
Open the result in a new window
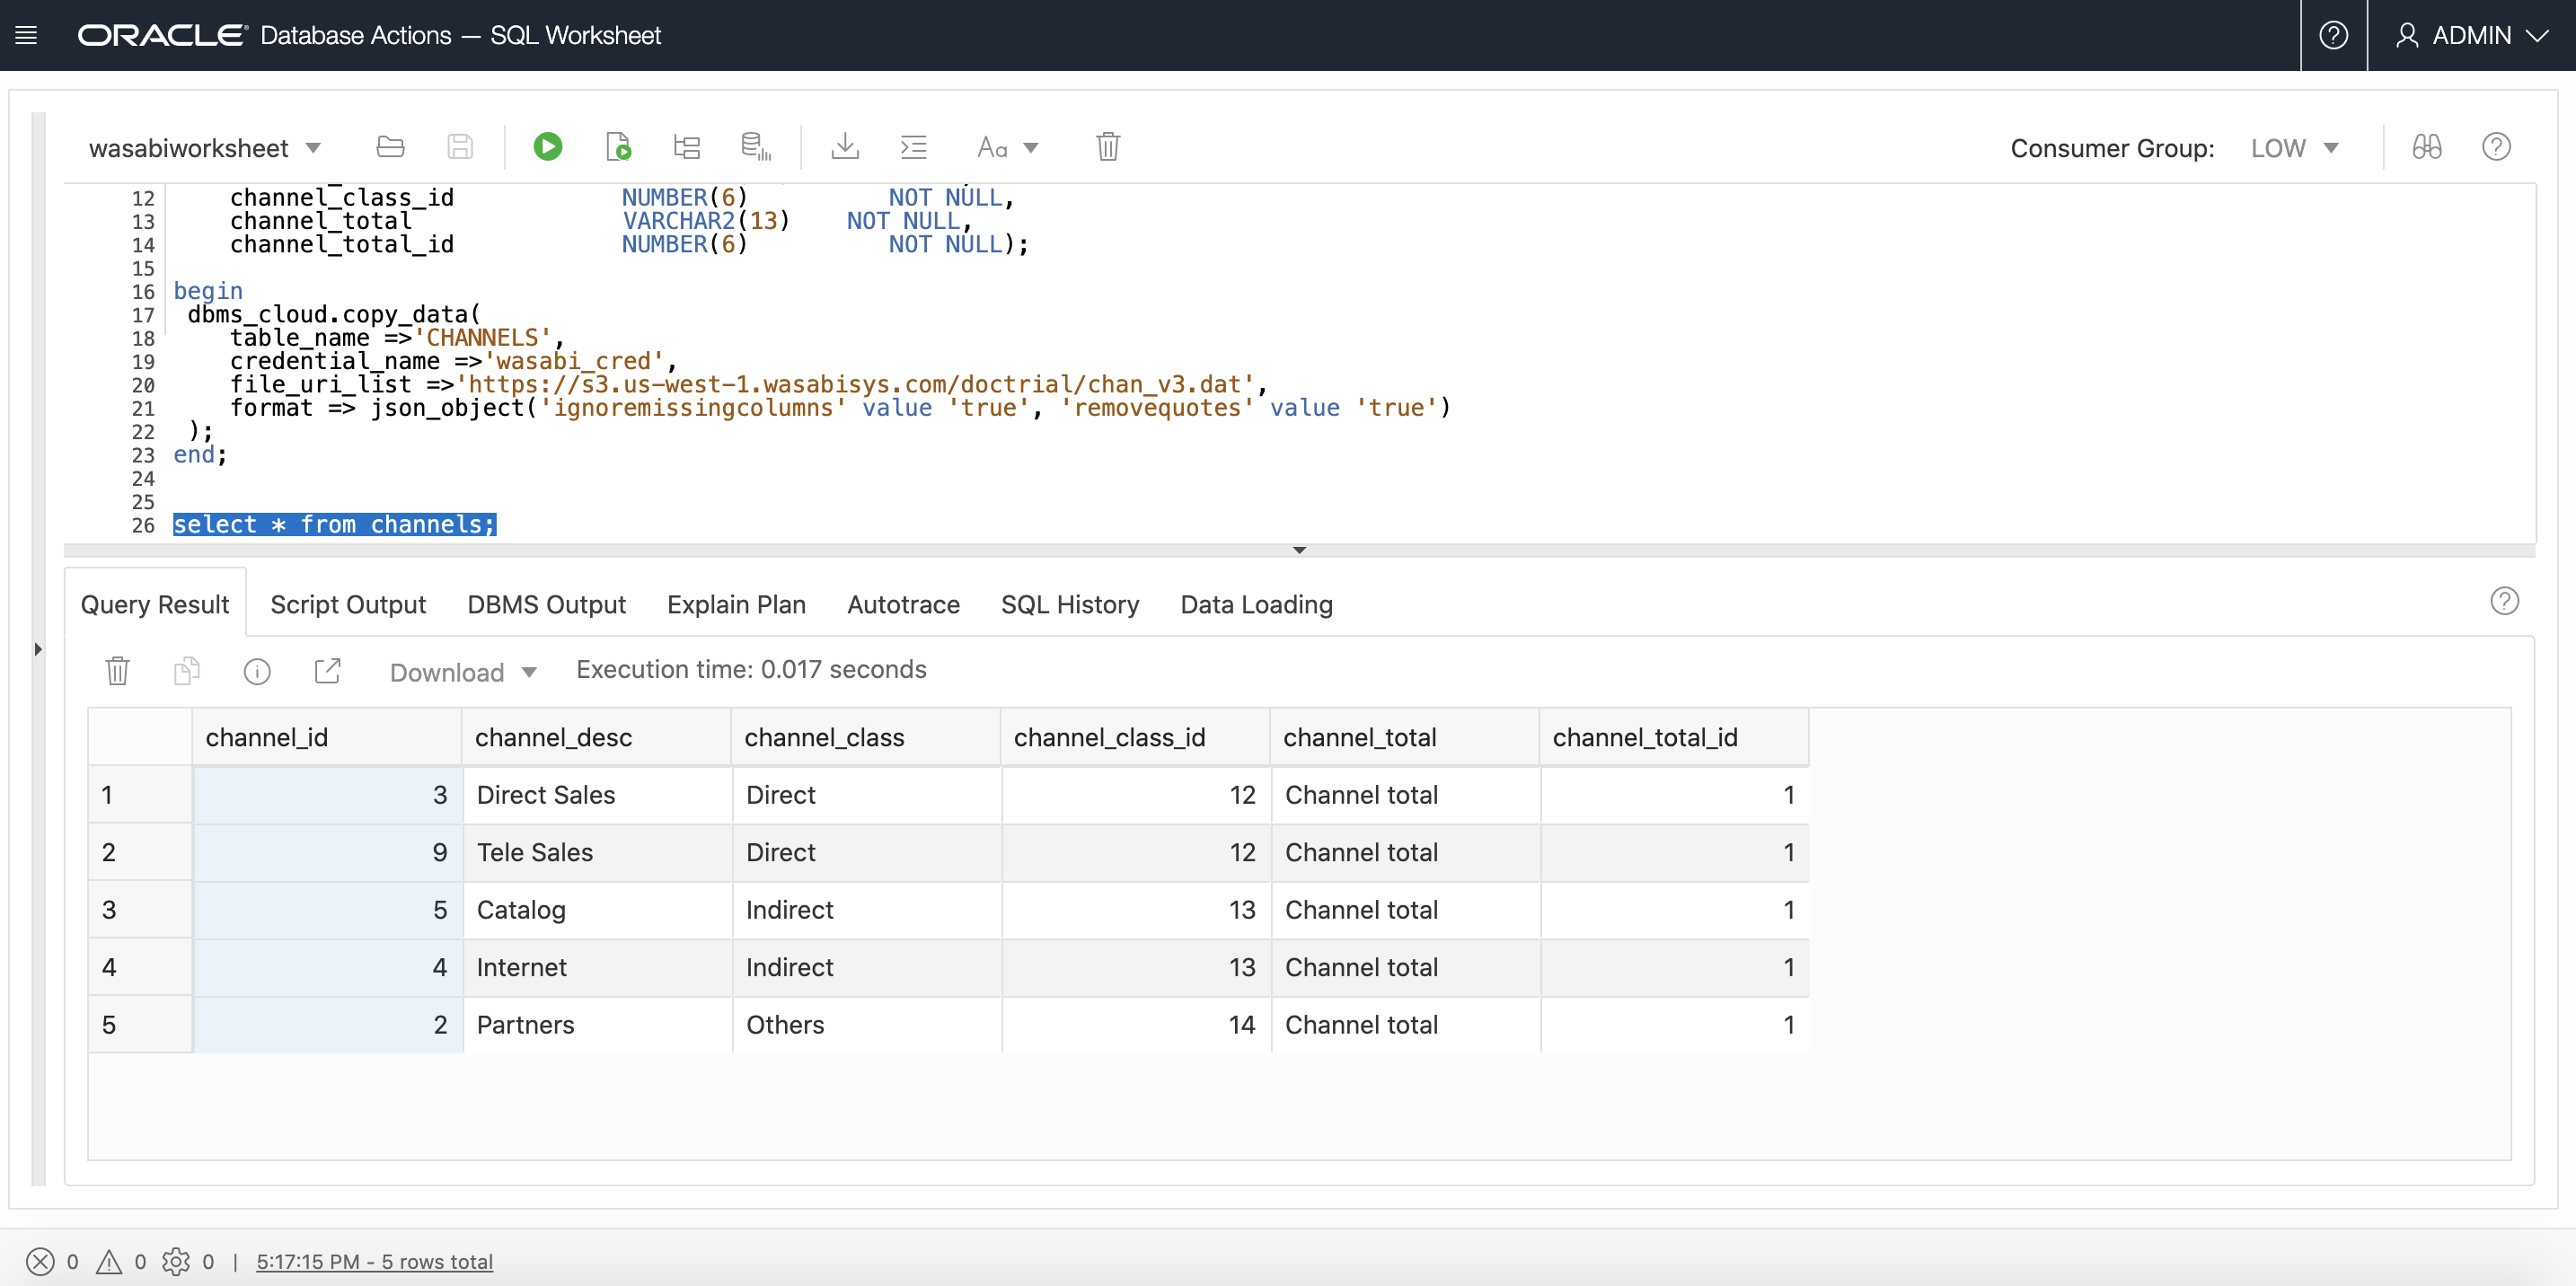coord(327,671)
